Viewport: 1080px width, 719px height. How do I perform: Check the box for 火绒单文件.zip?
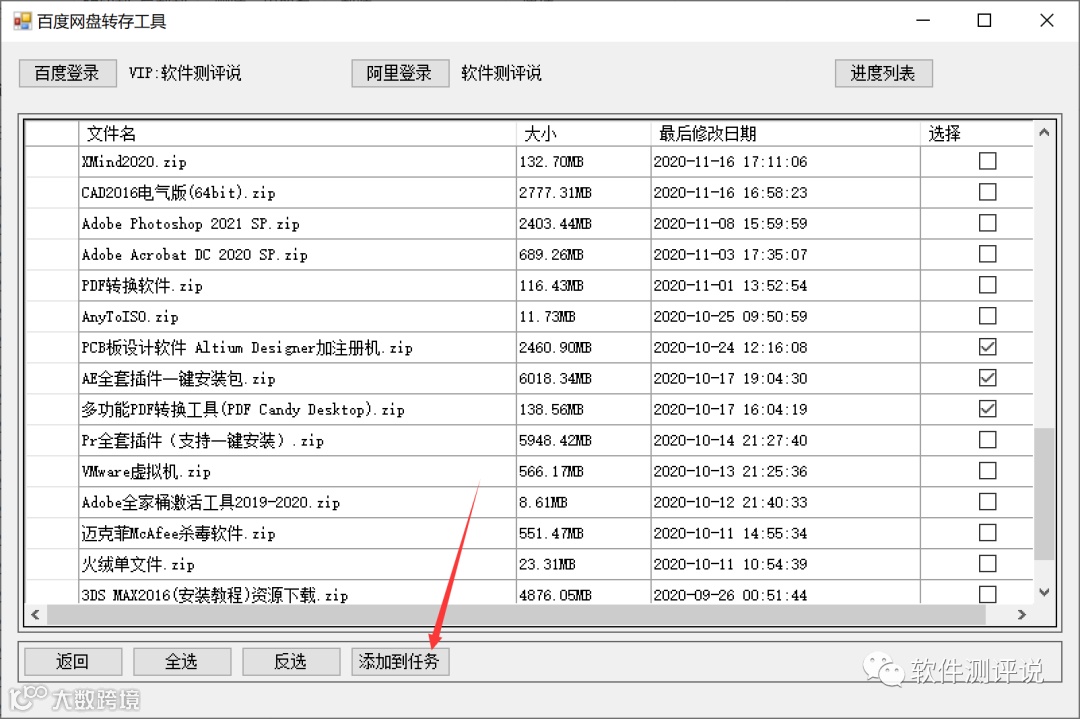point(987,564)
